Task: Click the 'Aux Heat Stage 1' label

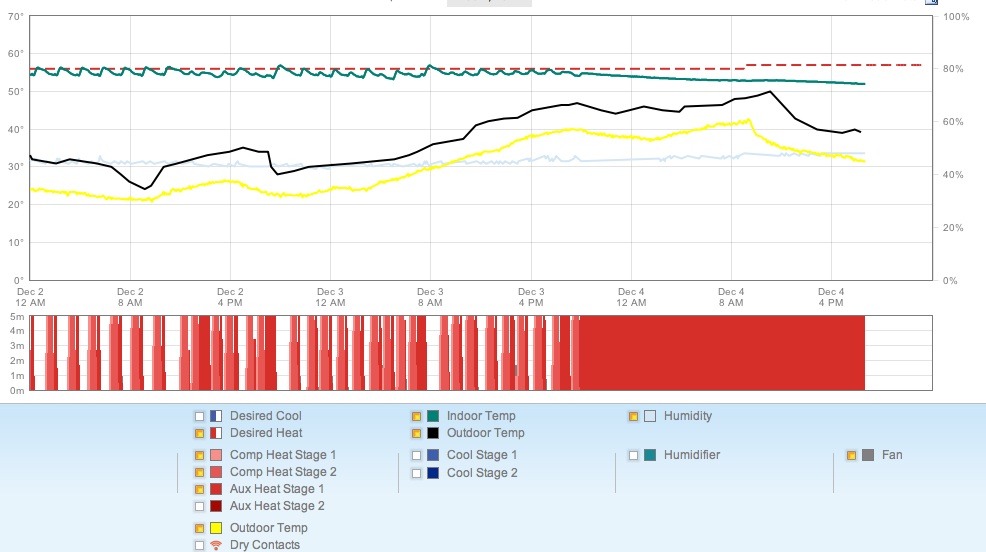Action: (x=277, y=489)
